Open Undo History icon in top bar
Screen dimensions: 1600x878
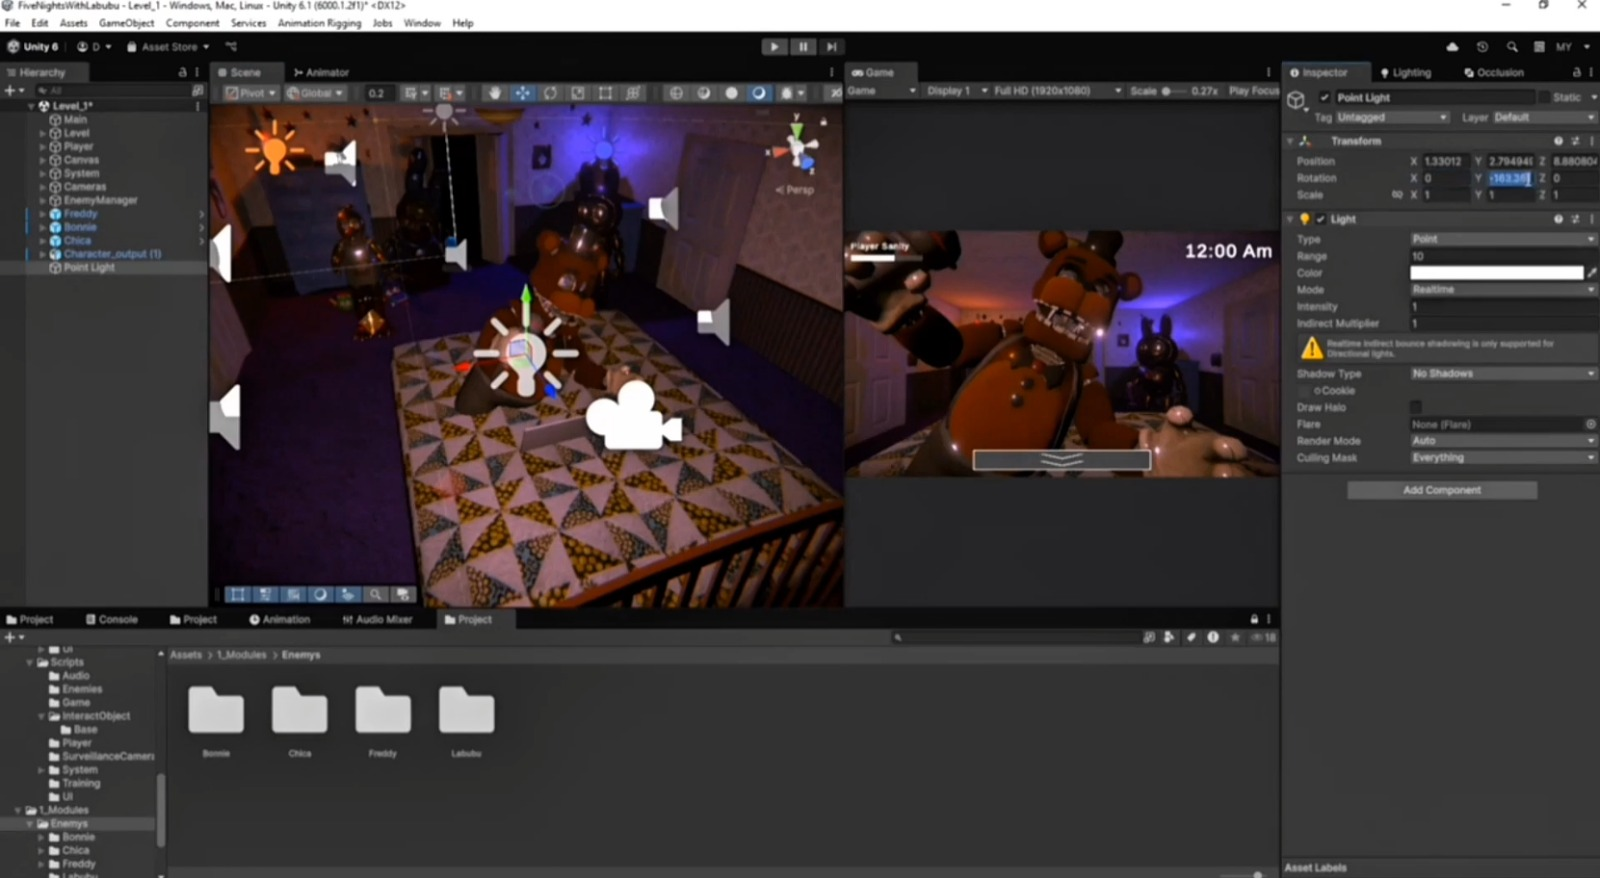[1482, 47]
